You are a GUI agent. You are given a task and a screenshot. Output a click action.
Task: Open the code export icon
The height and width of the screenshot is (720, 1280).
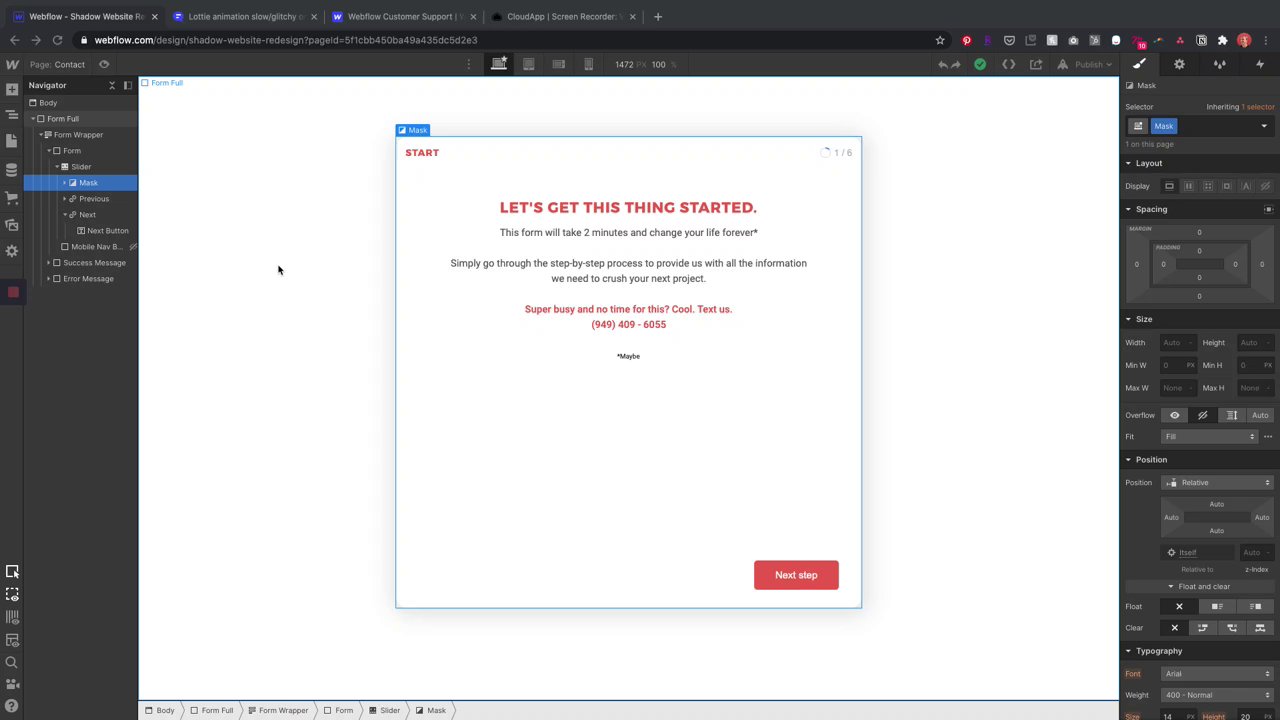(x=1009, y=64)
